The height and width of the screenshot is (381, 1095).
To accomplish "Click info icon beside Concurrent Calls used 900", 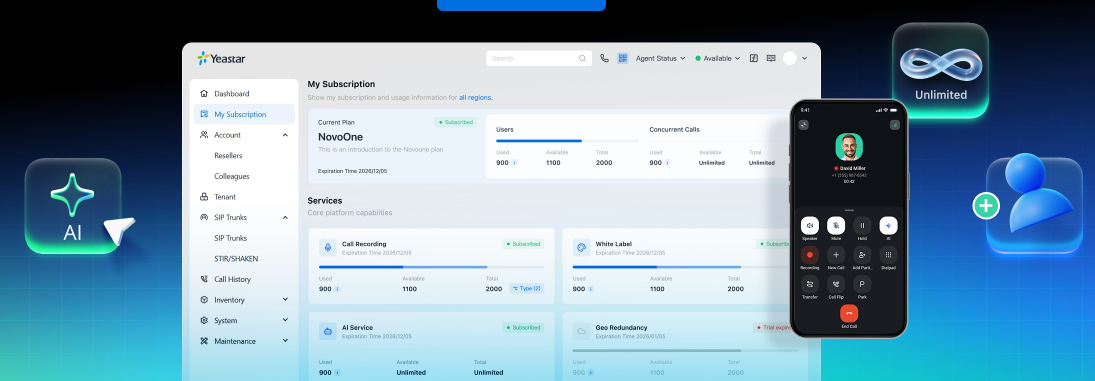I will (x=668, y=163).
